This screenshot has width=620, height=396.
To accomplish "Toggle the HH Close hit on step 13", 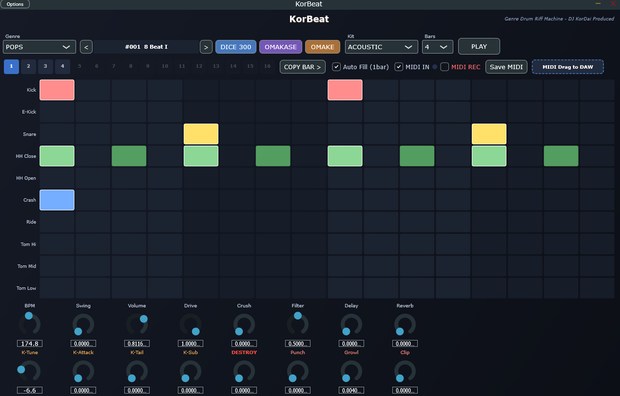I will point(489,156).
